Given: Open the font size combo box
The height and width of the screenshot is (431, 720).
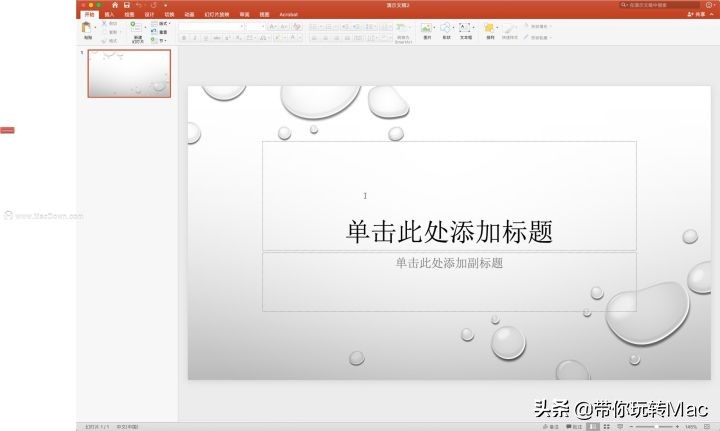Looking at the screenshot, I should point(255,27).
